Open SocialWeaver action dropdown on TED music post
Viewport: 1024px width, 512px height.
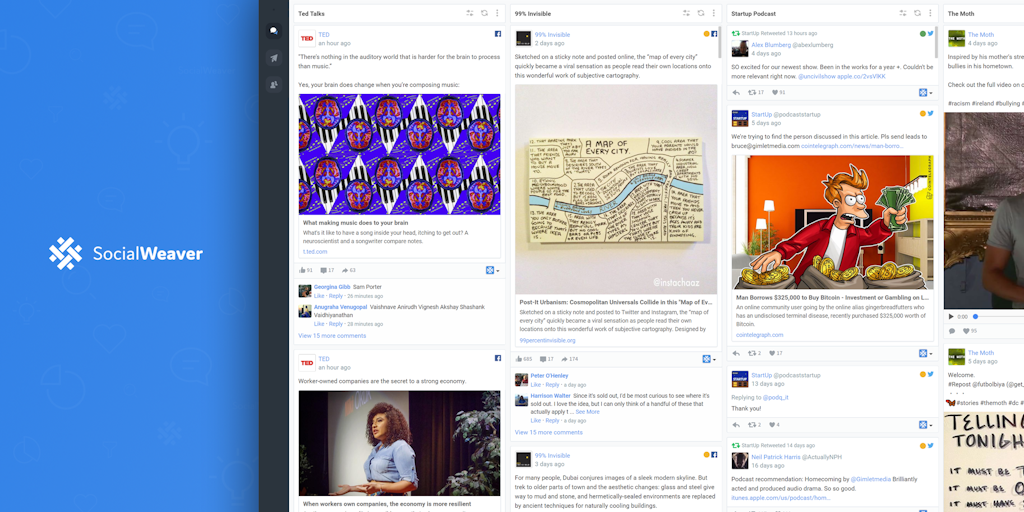tap(492, 270)
